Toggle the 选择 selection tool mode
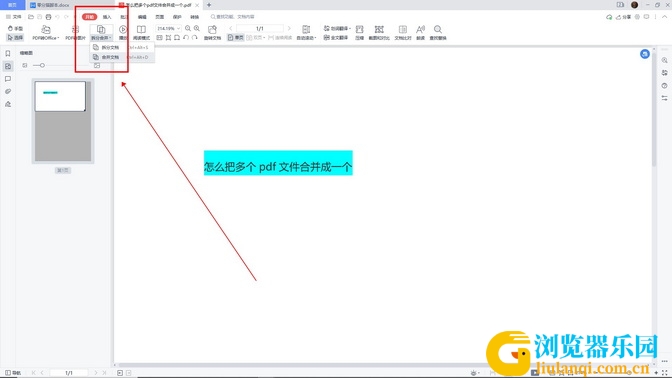 [x=15, y=38]
